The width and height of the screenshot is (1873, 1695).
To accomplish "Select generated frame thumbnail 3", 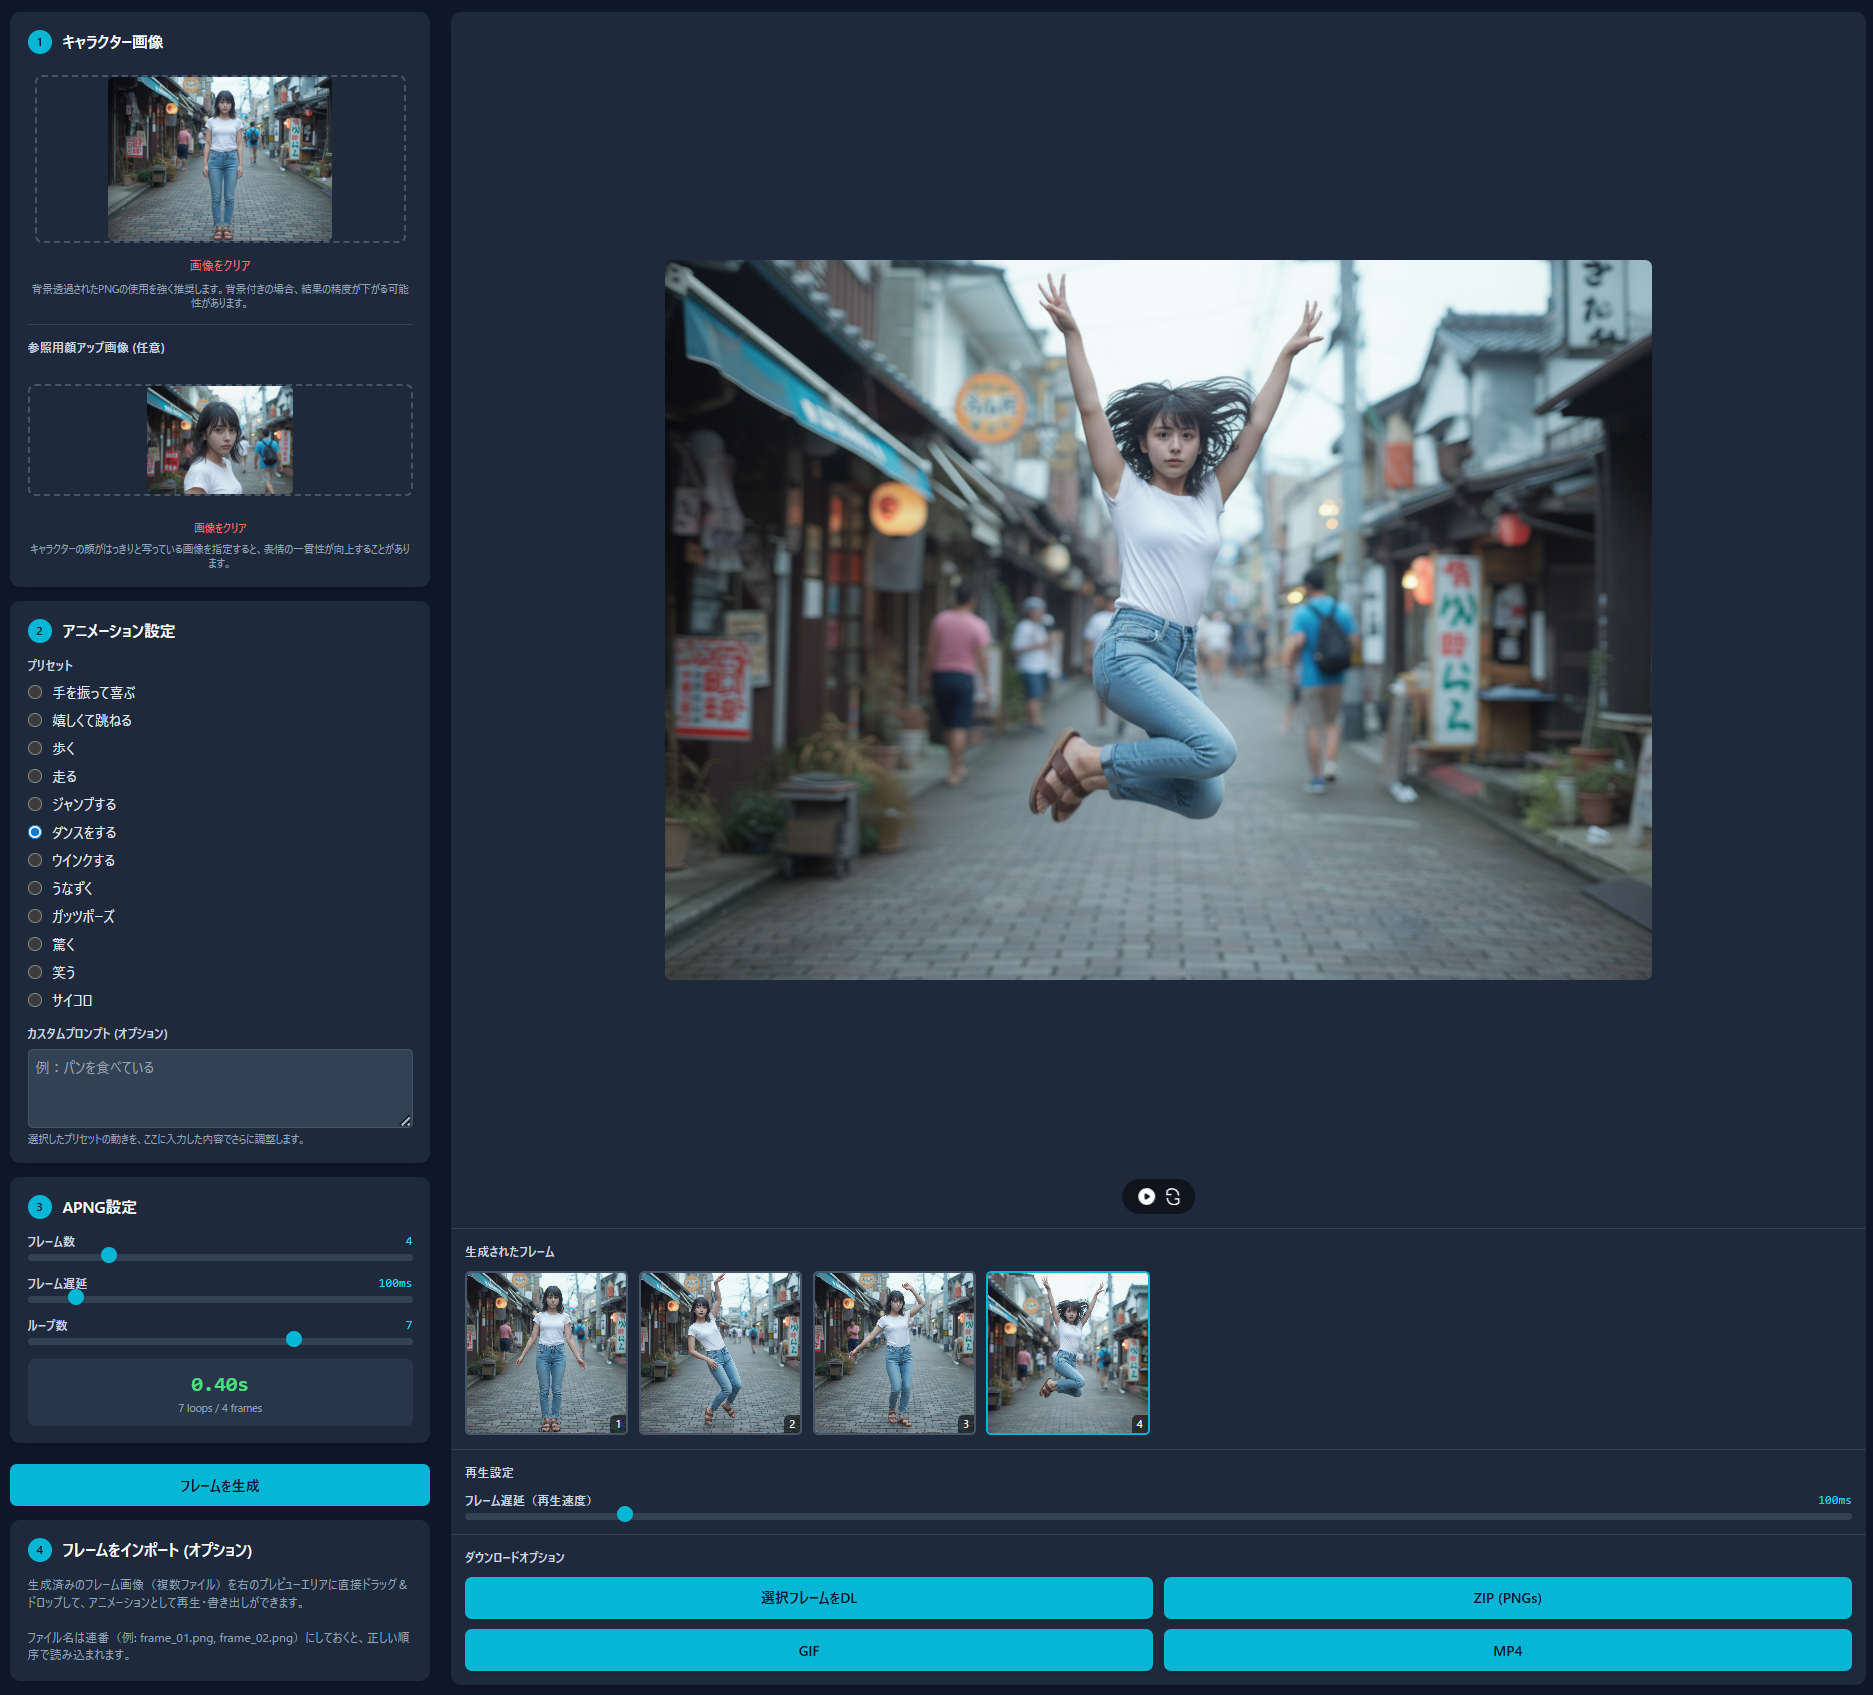I will click(x=894, y=1353).
